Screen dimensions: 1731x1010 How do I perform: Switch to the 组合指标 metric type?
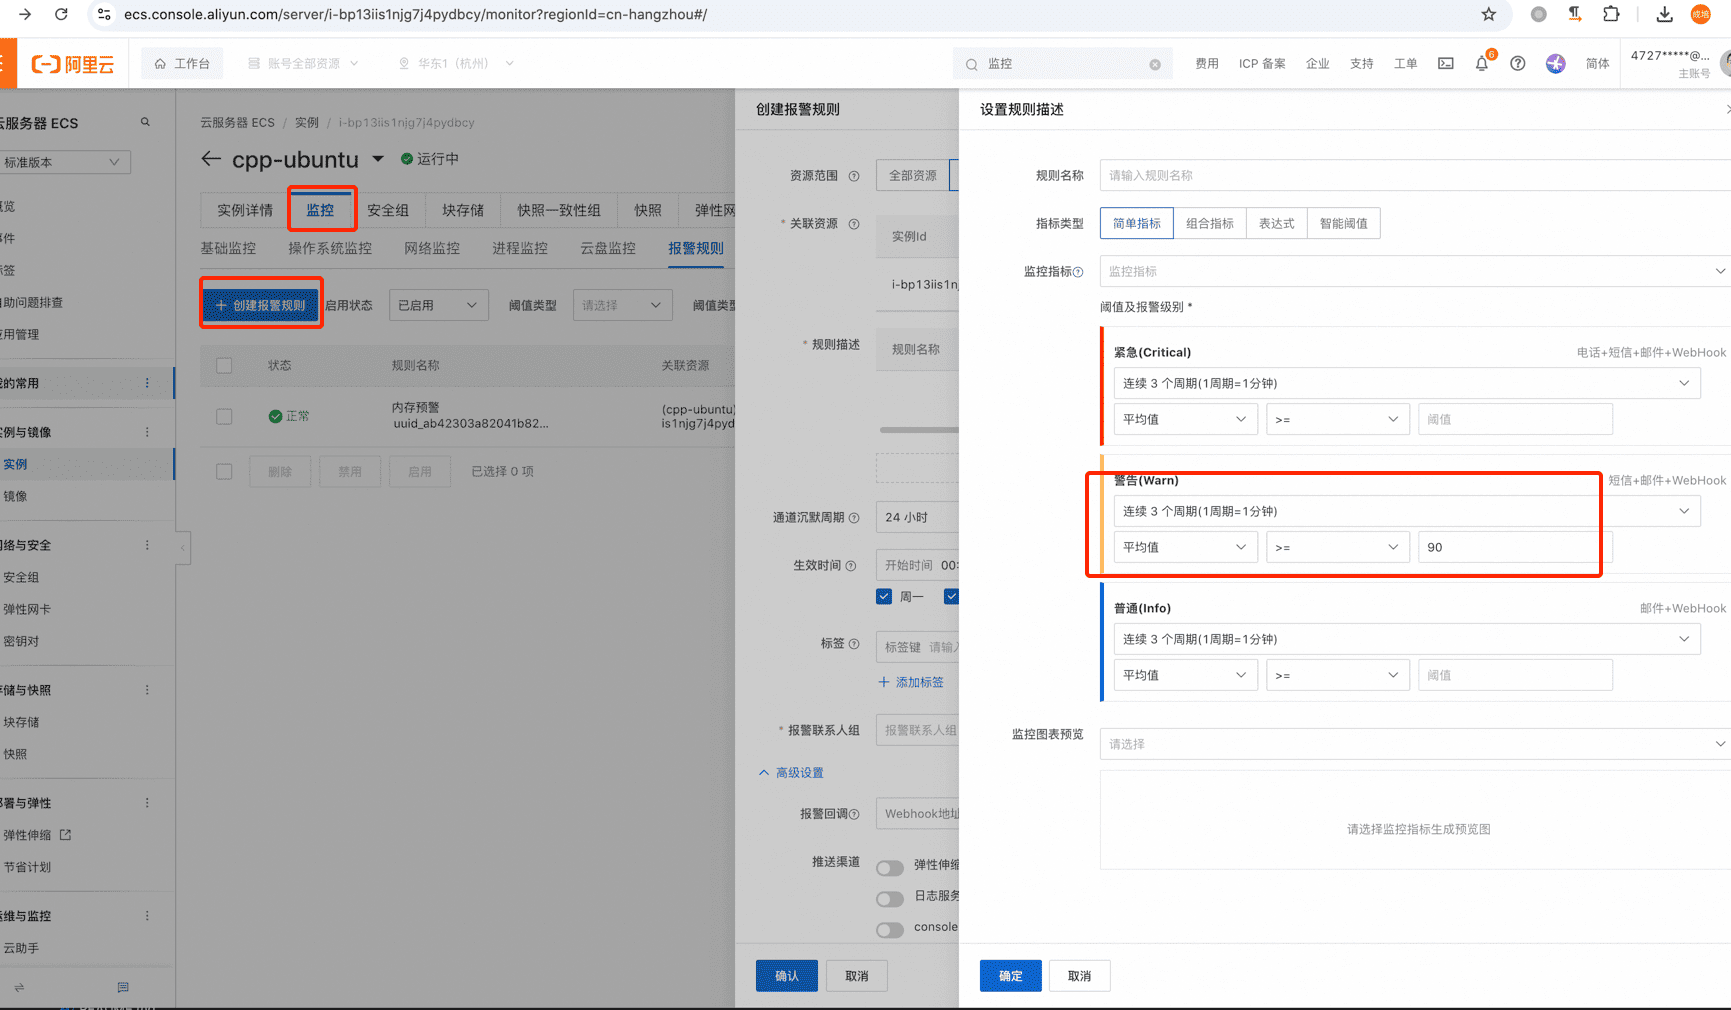coord(1210,223)
